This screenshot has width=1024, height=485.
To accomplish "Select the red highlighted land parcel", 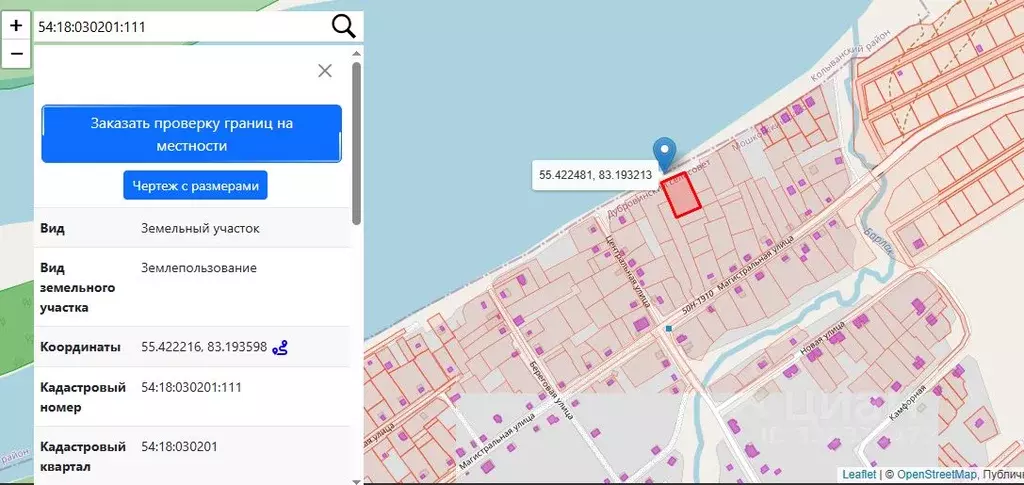I will pos(683,199).
